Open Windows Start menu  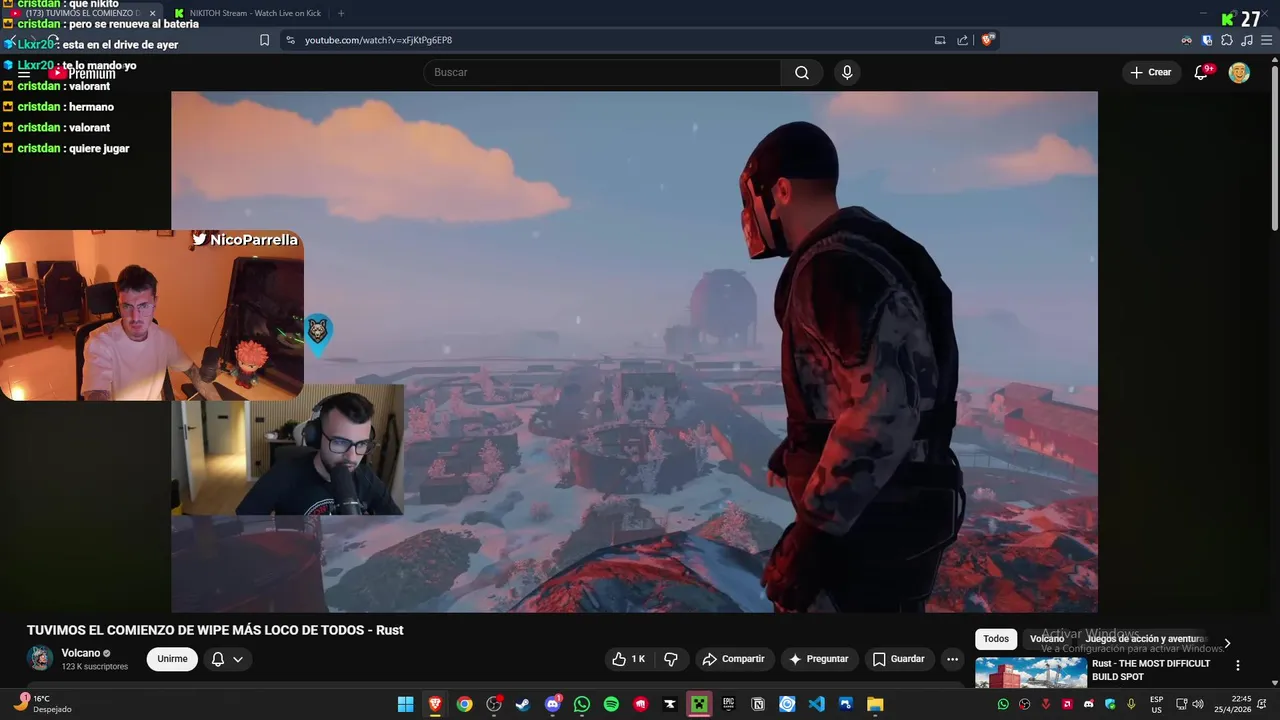point(405,704)
